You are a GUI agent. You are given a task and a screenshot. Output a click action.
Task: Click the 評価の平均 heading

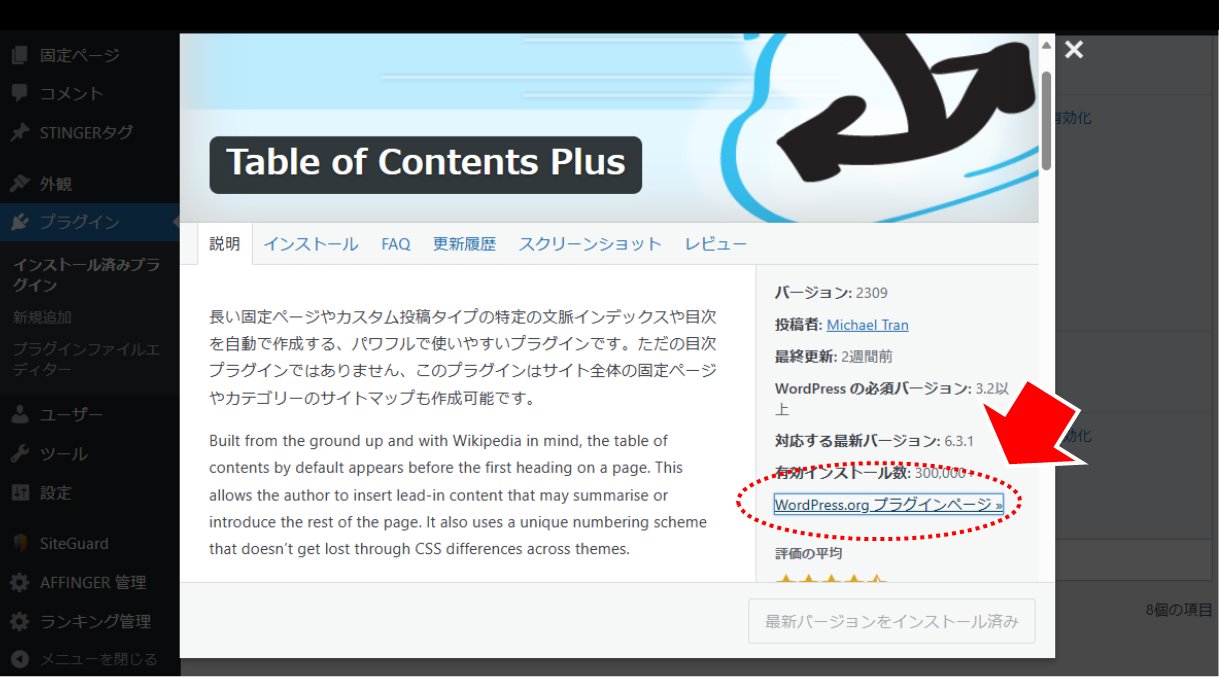tap(808, 553)
